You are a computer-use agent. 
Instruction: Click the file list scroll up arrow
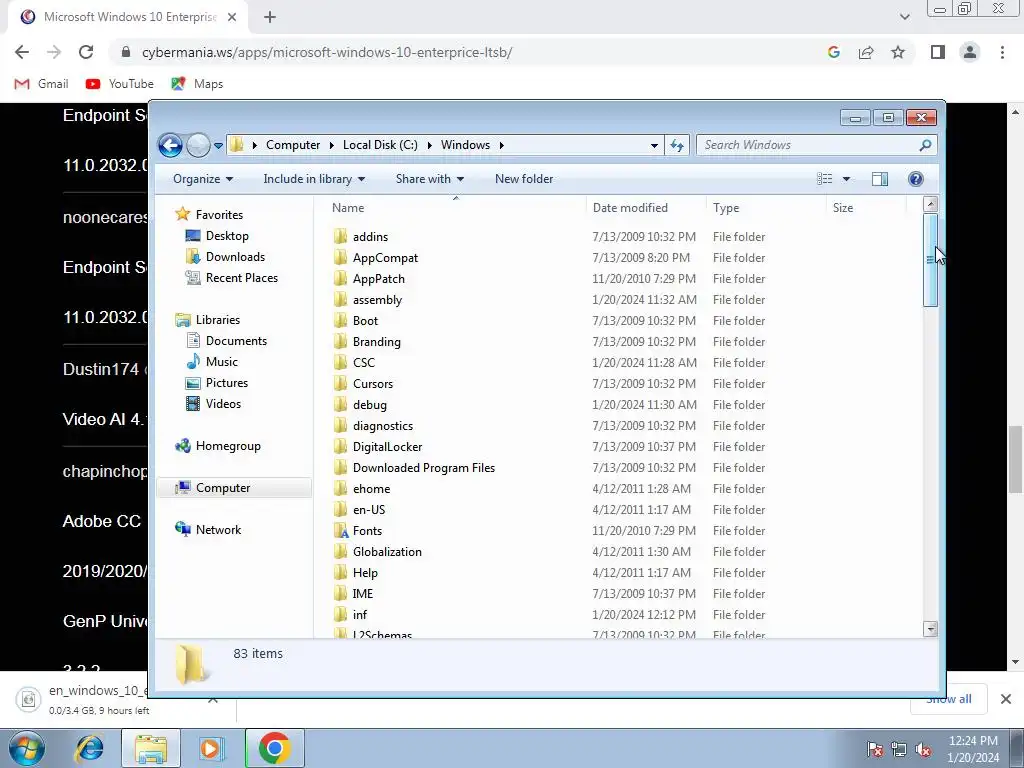931,204
